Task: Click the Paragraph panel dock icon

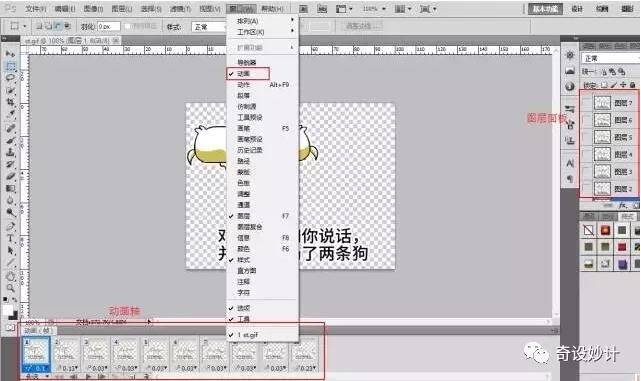Action: (570, 179)
